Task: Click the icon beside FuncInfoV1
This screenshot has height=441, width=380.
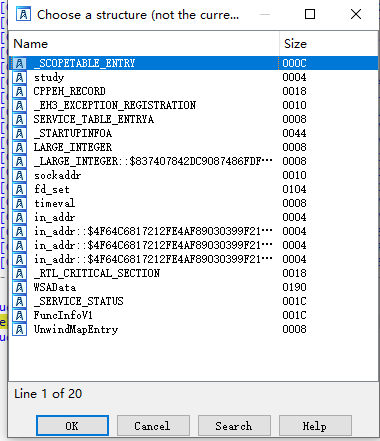Action: (19, 315)
